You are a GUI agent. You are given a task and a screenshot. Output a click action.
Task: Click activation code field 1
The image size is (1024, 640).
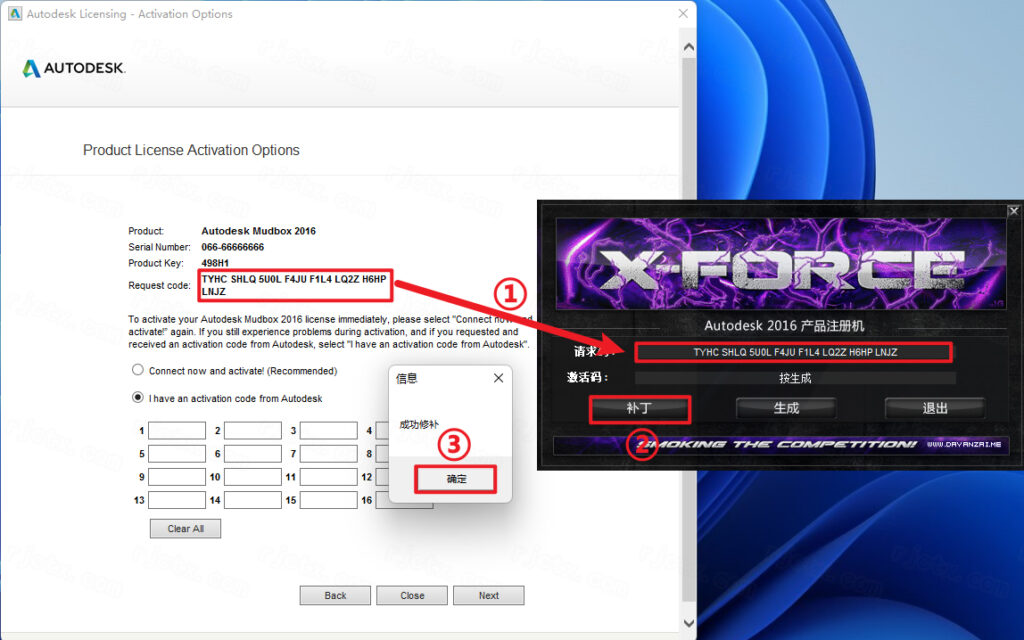tap(177, 430)
